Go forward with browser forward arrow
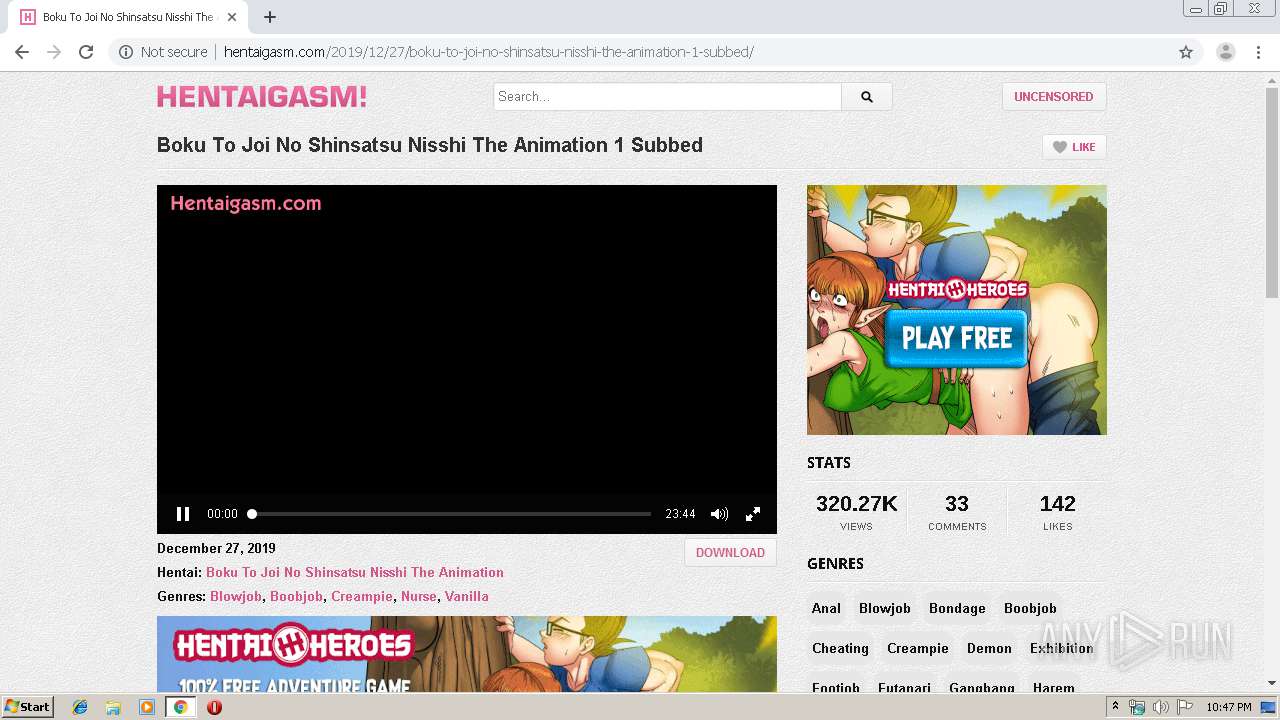Screen dimensions: 1280x720 pyautogui.click(x=54, y=52)
